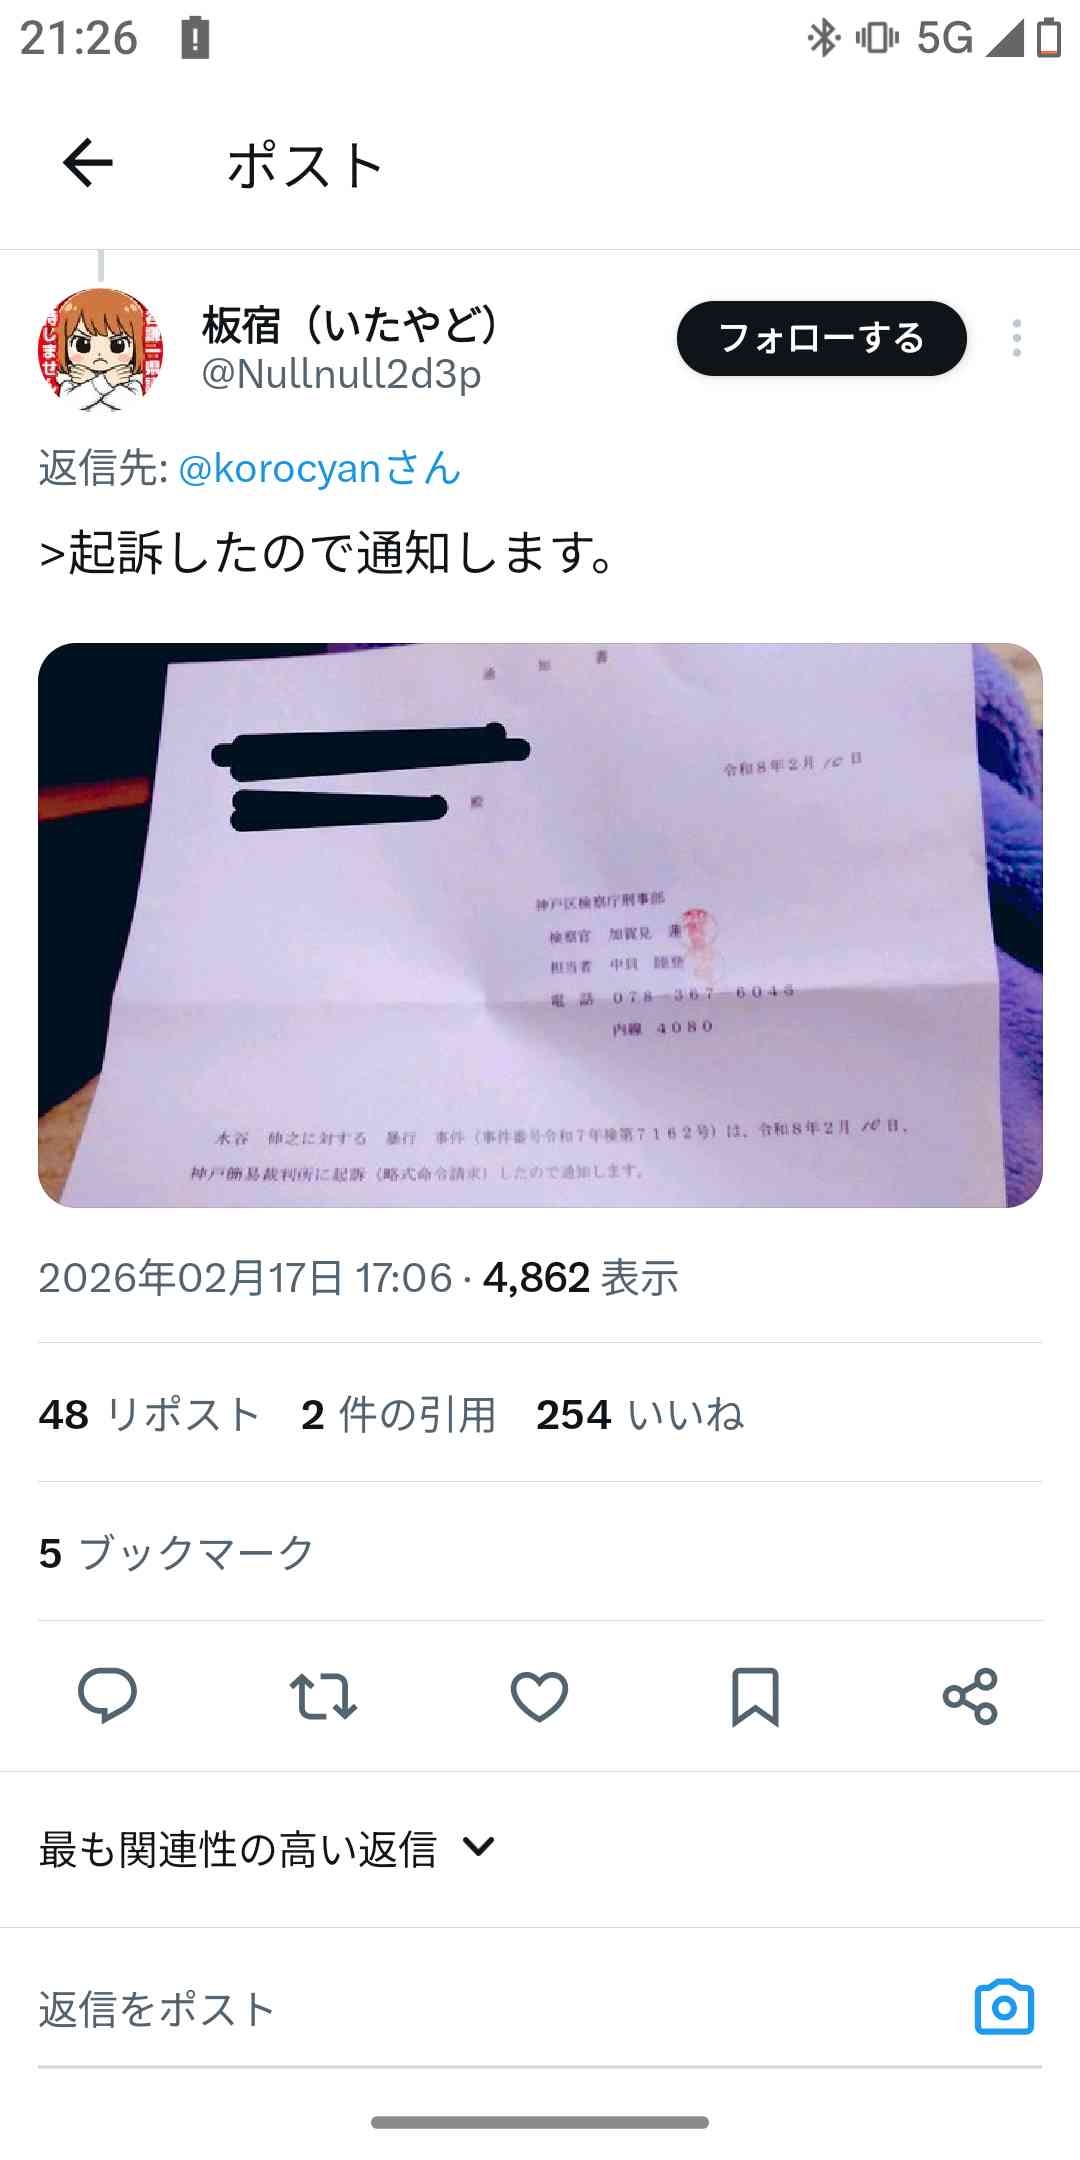Tap the camera icon in reply bar
1080x2160 pixels.
1004,2006
